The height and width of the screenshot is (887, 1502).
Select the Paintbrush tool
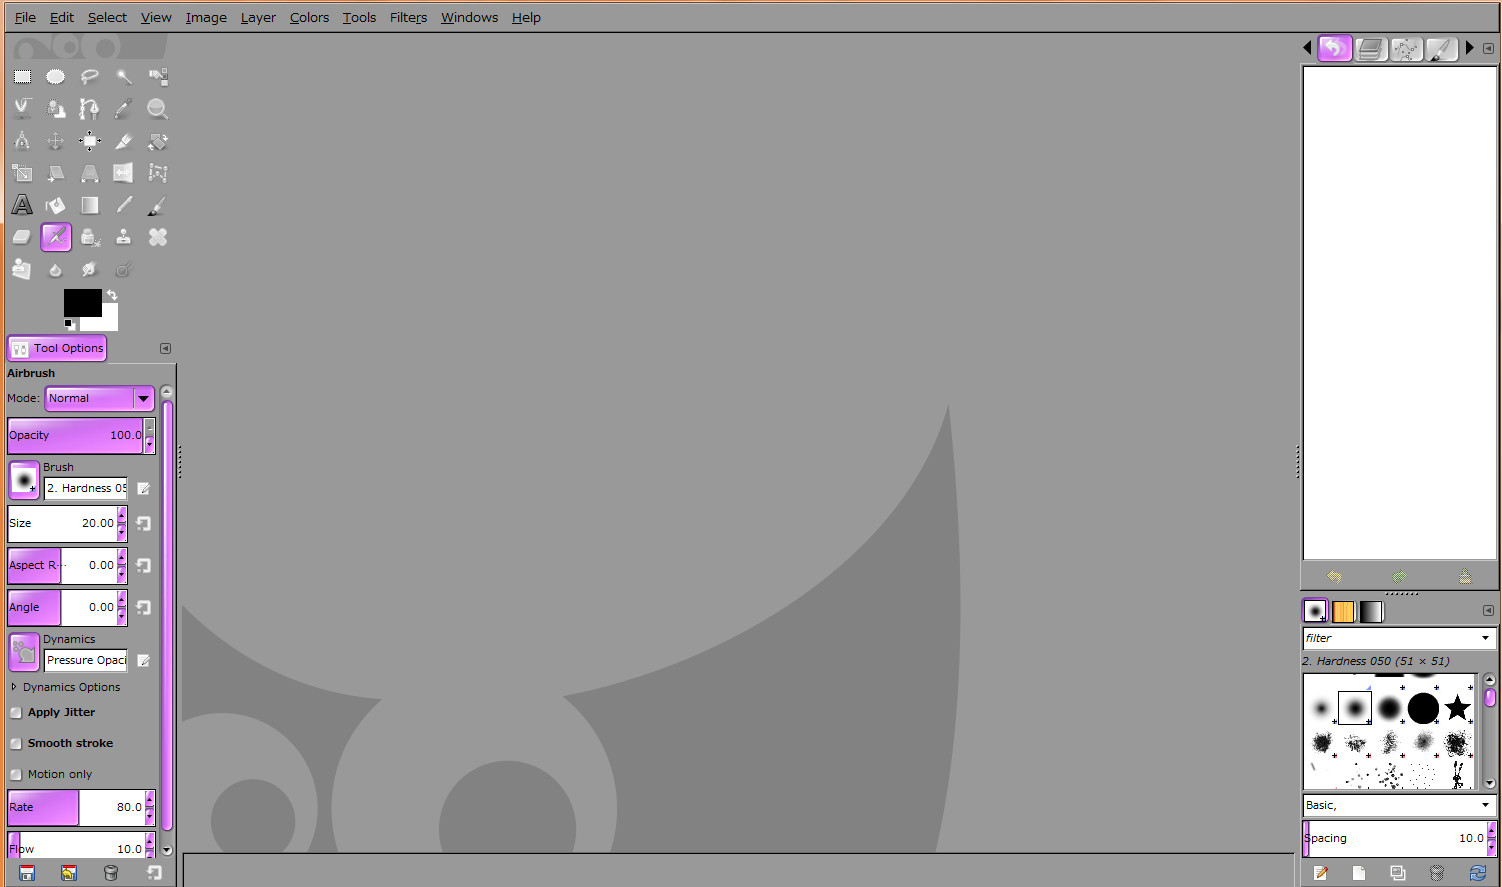point(158,205)
